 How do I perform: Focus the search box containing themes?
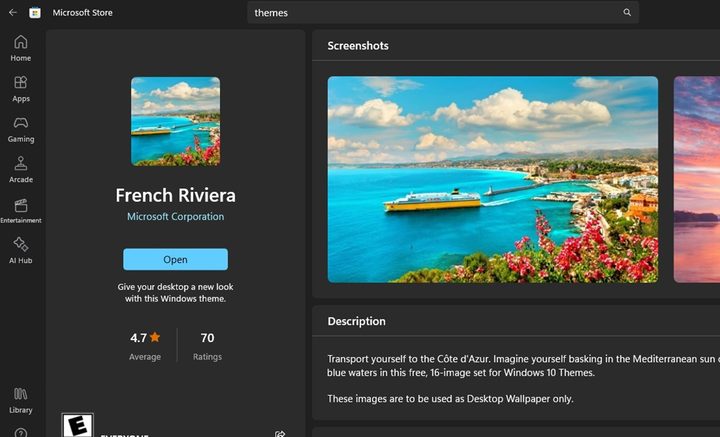pos(443,13)
